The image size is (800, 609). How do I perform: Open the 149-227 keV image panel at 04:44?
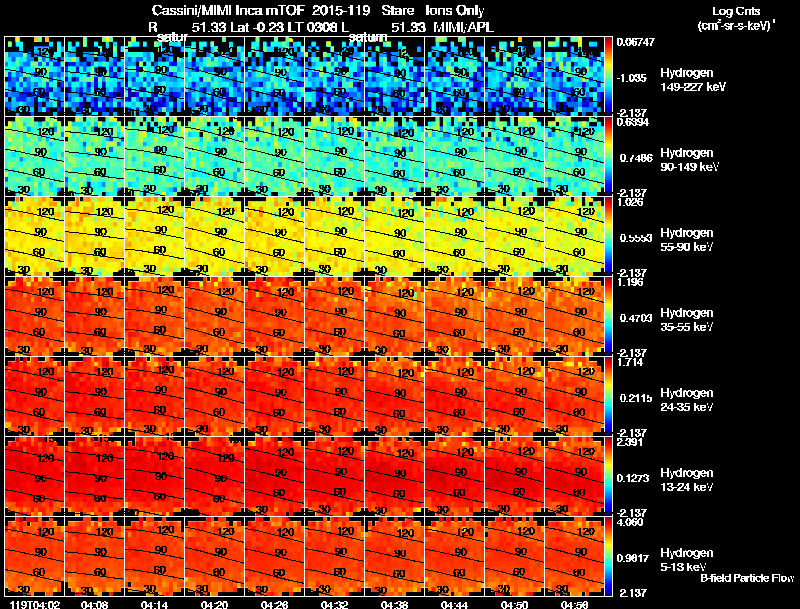(x=455, y=76)
